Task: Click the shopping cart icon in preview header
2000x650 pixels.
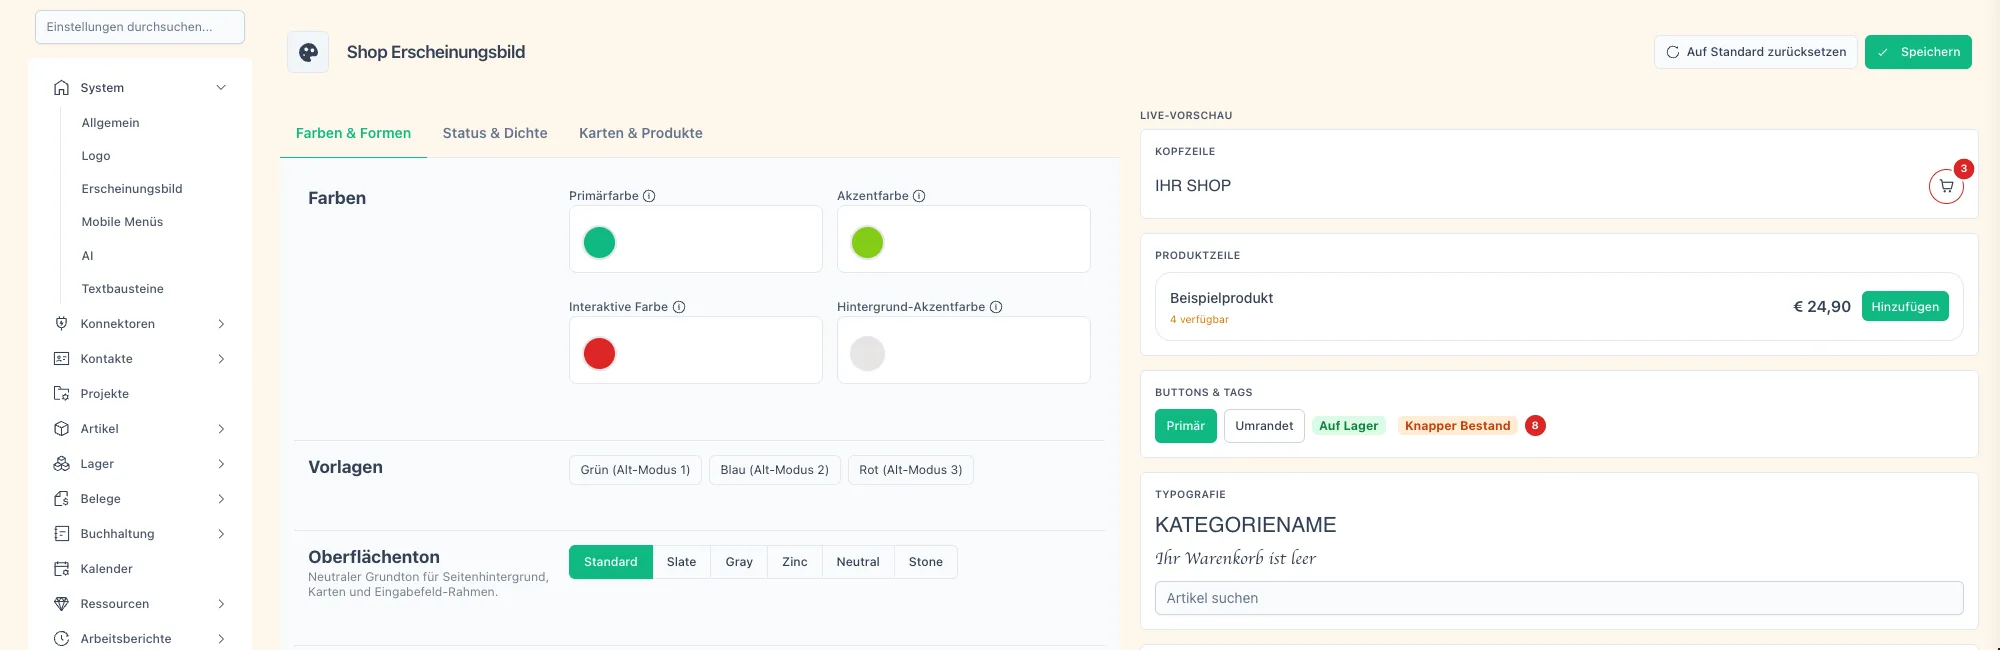Action: pyautogui.click(x=1946, y=186)
